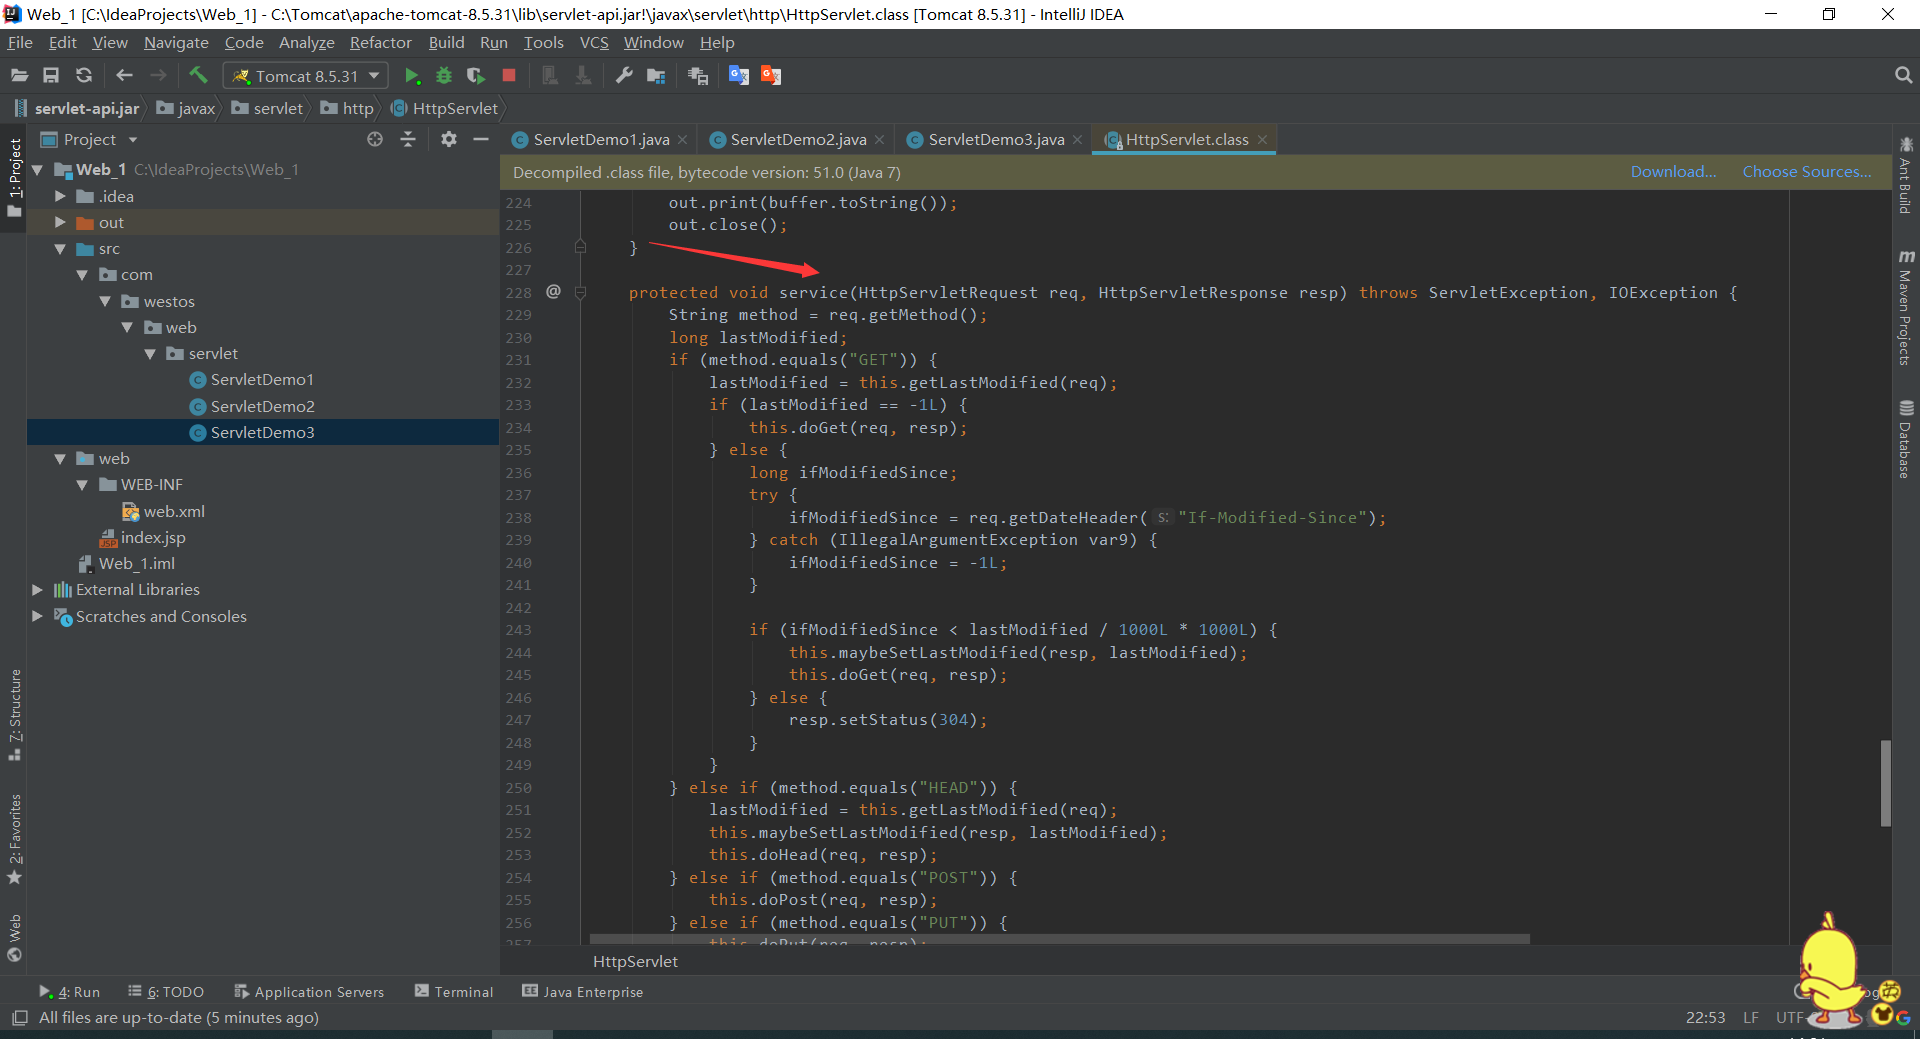
Task: Select Opened File using crosshair icon in Project panel
Action: 375,139
